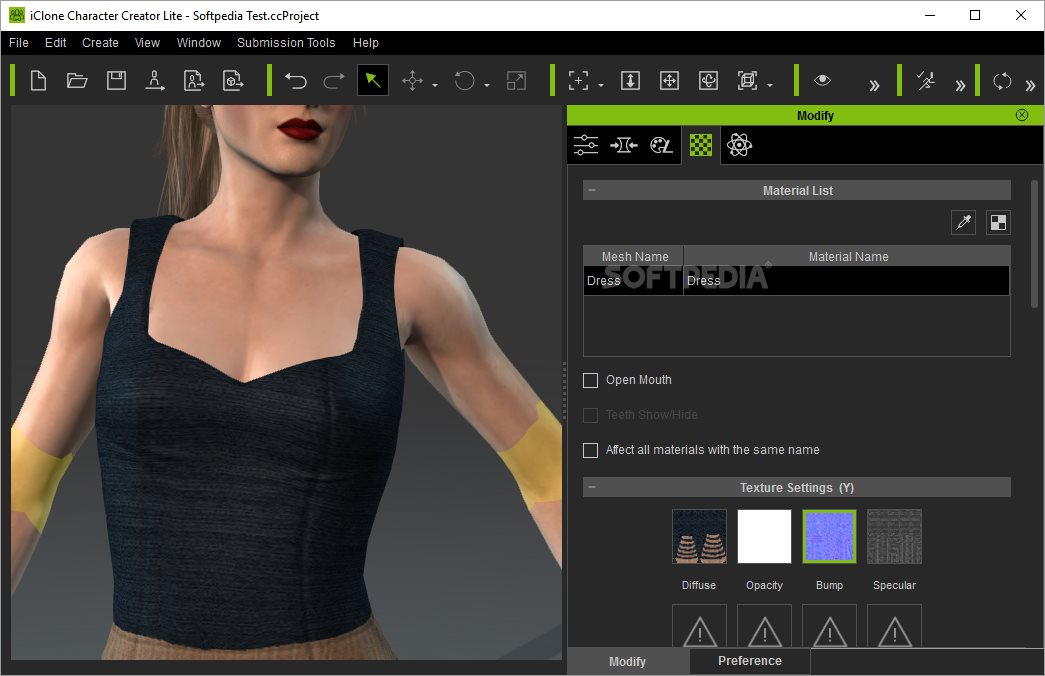
Task: Open the Help menu
Action: click(365, 43)
